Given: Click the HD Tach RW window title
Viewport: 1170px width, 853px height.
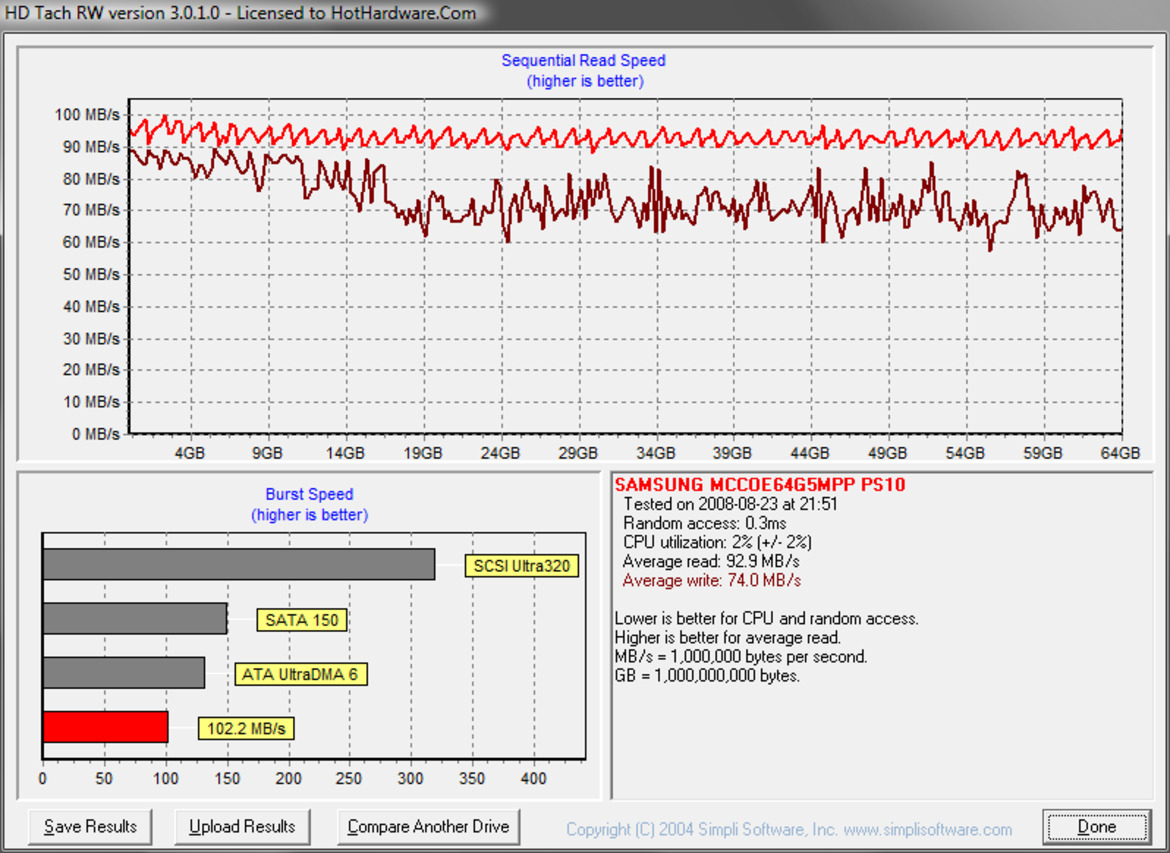Looking at the screenshot, I should (x=240, y=13).
